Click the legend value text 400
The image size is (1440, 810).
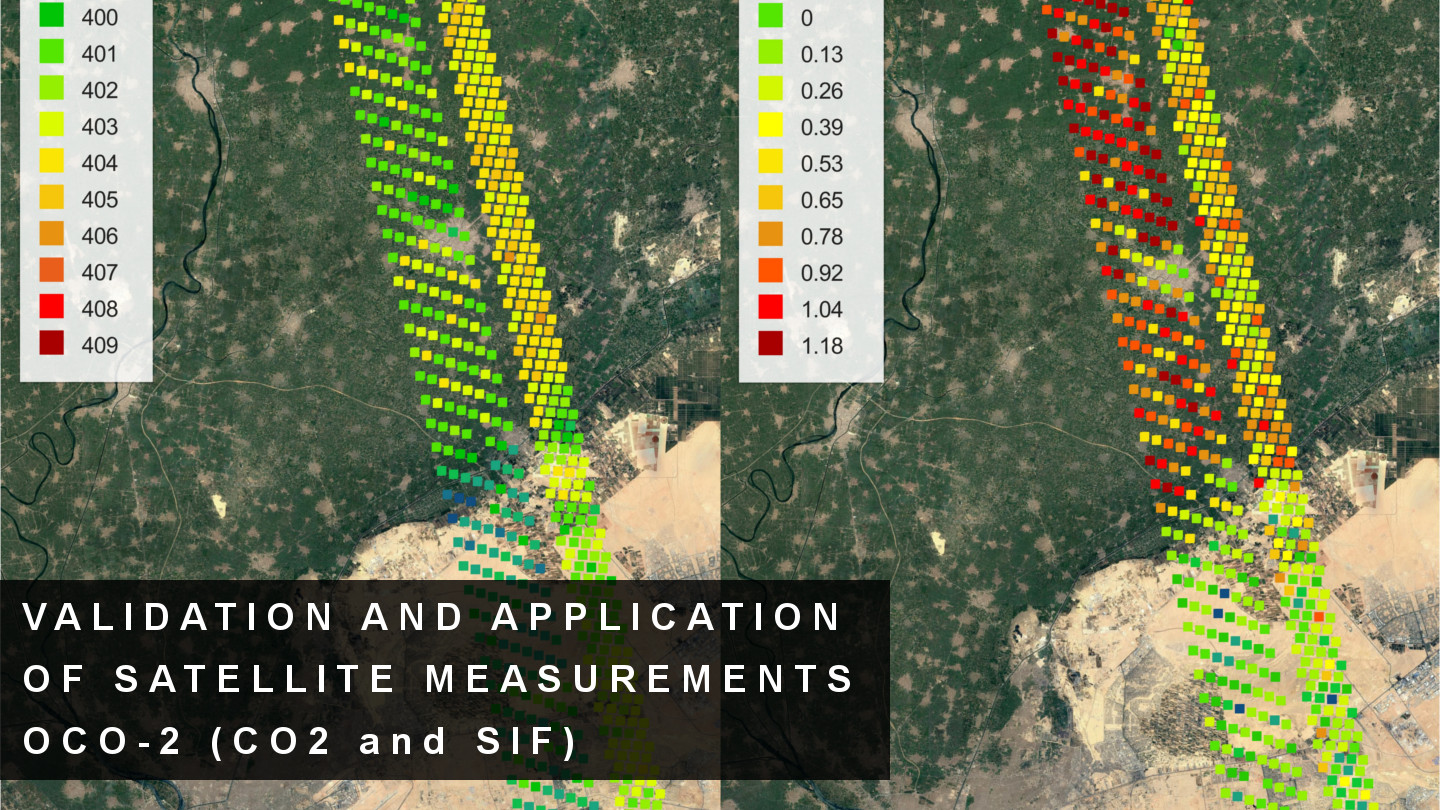tap(101, 18)
